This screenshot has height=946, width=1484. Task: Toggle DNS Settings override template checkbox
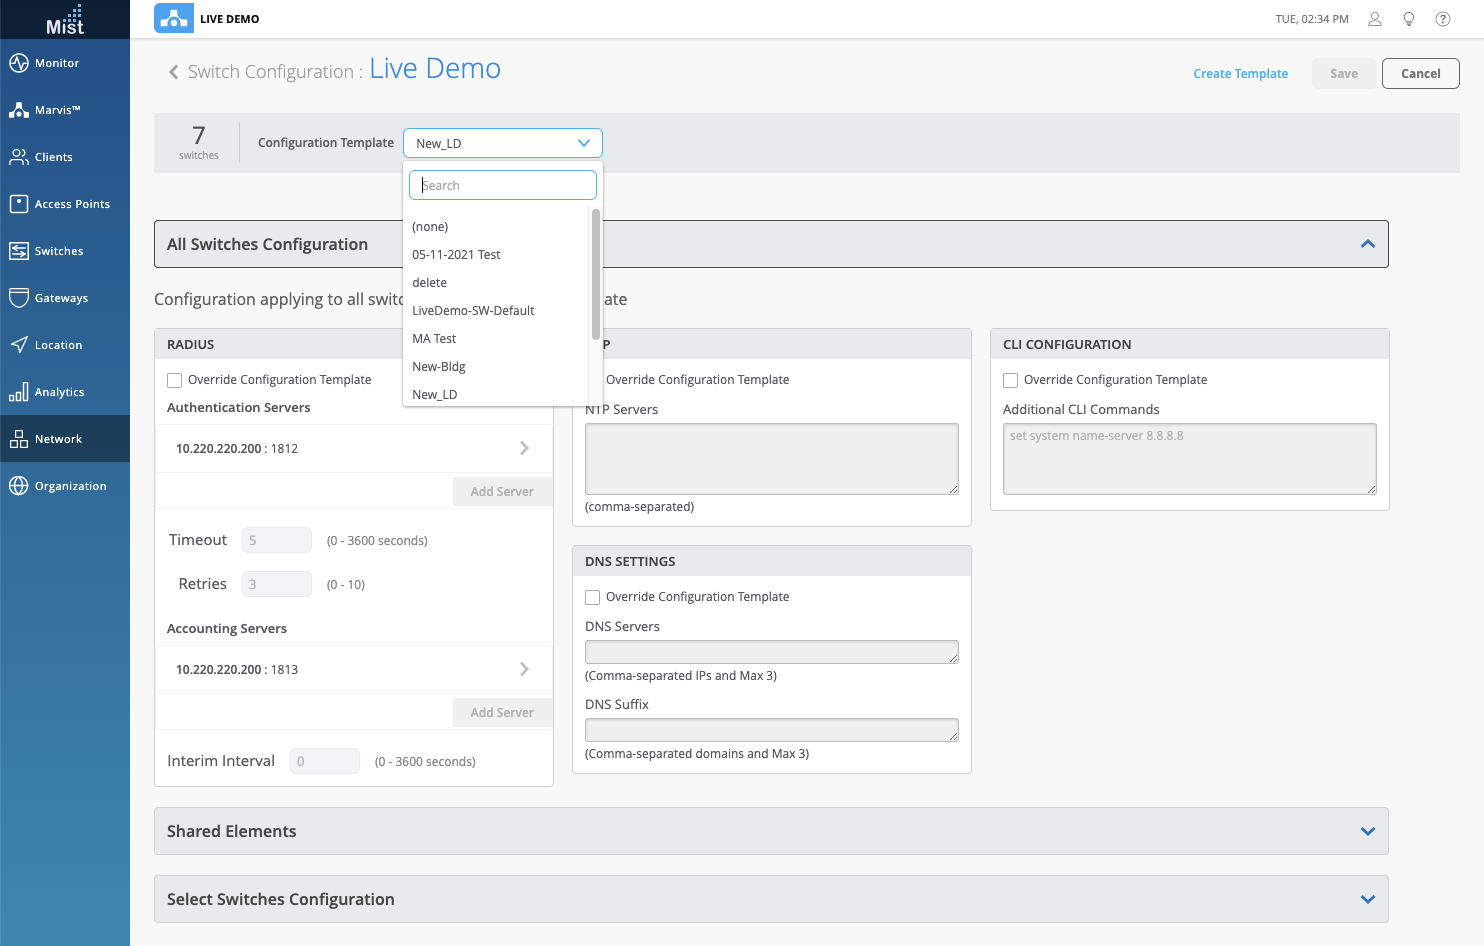tap(593, 597)
